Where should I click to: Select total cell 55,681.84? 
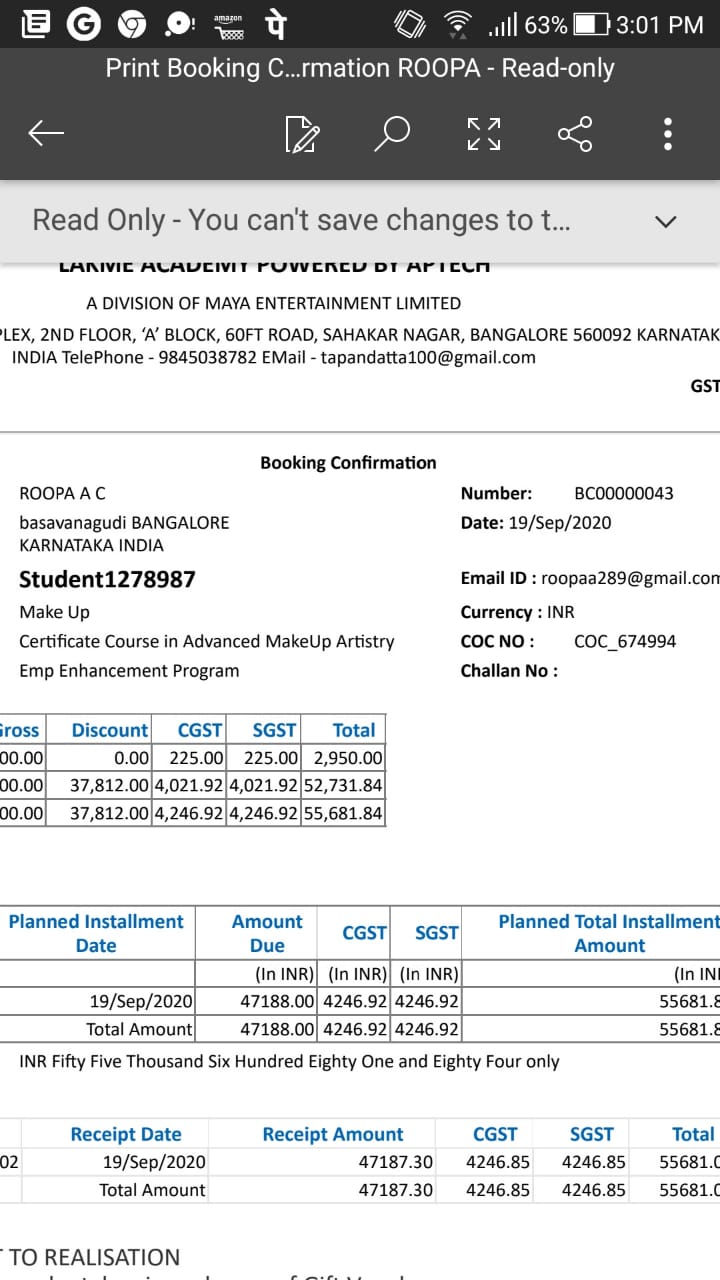pyautogui.click(x=343, y=813)
